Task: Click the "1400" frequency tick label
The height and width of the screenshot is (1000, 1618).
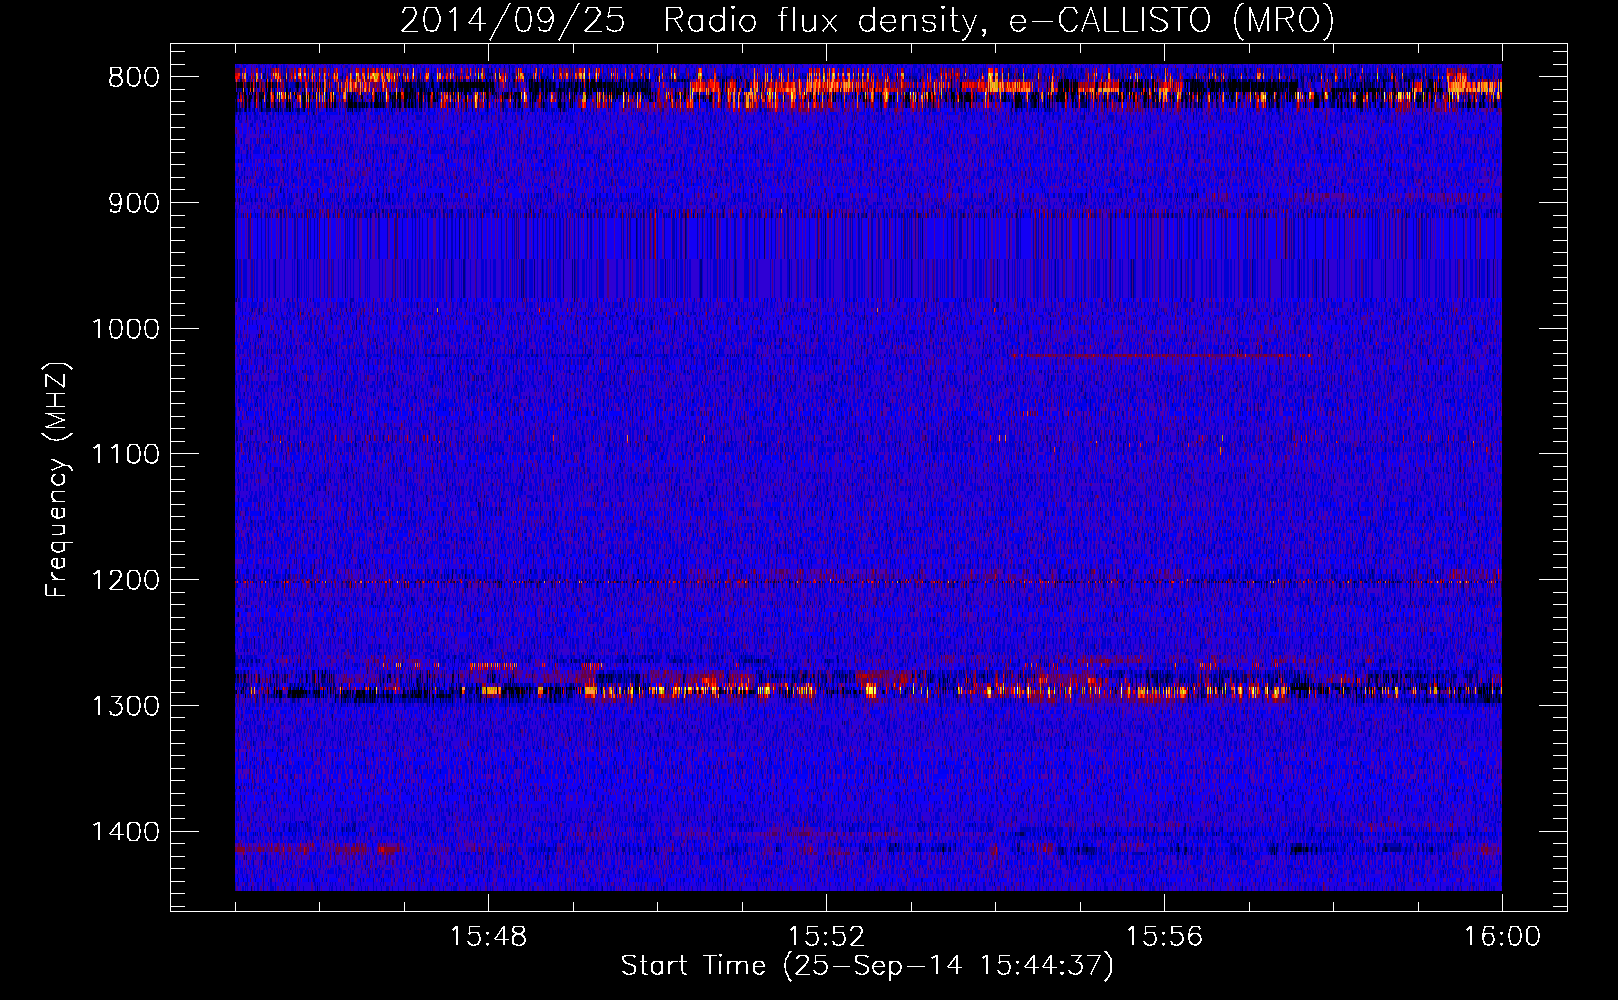Action: [125, 831]
